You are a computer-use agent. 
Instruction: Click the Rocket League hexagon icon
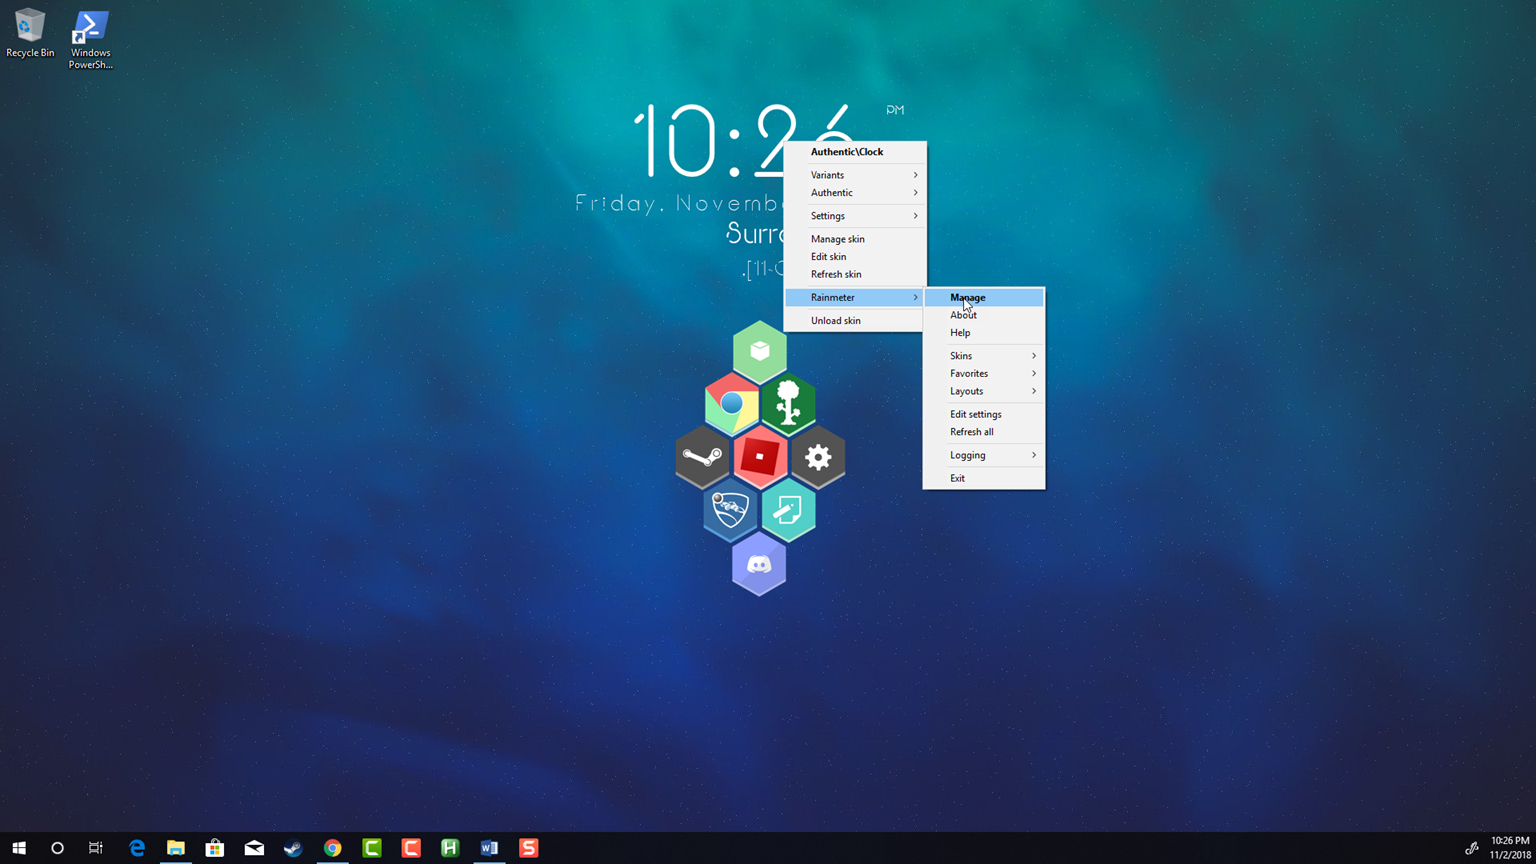[x=730, y=510]
